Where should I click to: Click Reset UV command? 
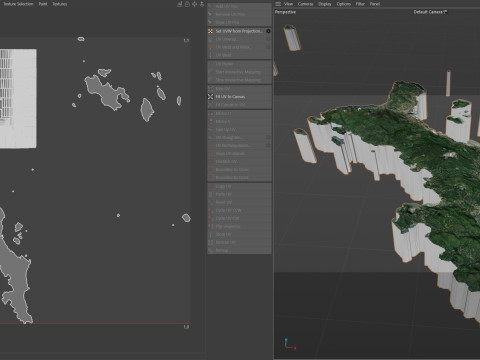(x=239, y=202)
